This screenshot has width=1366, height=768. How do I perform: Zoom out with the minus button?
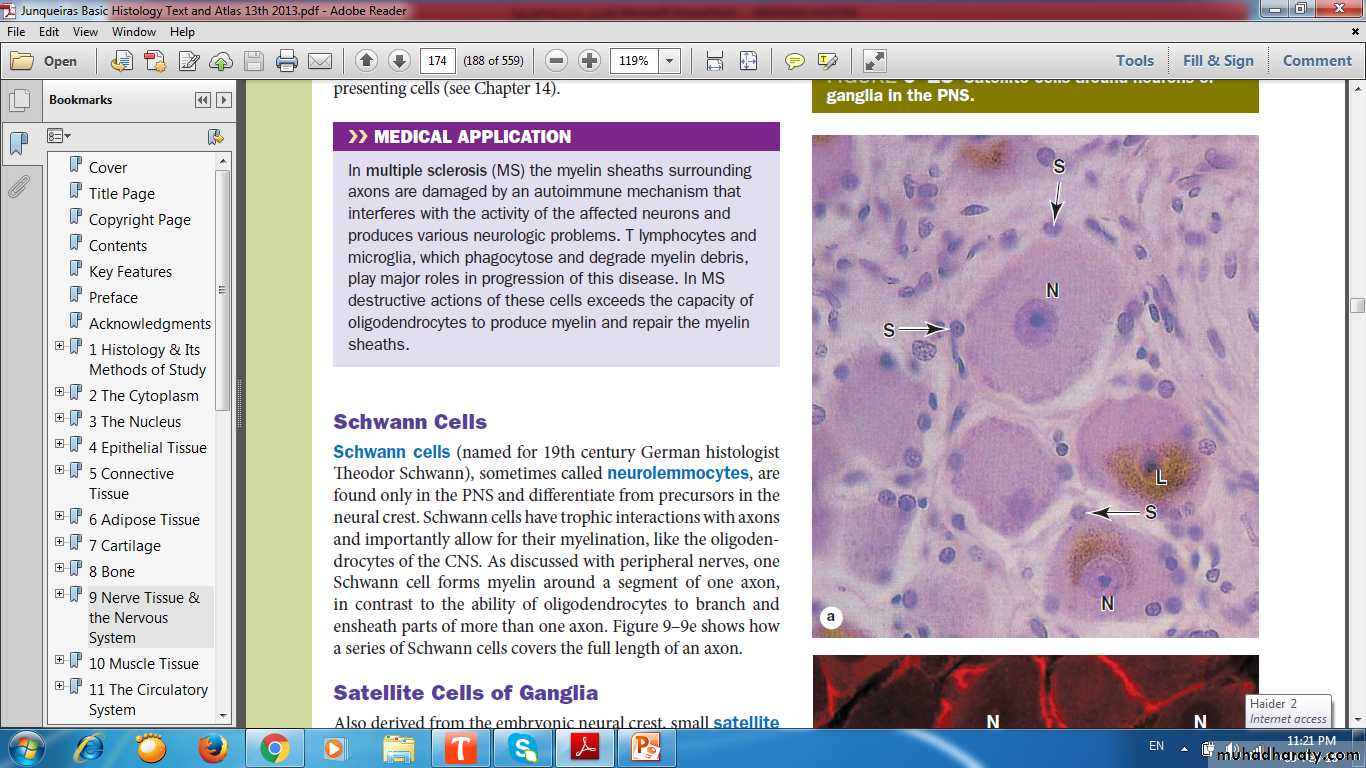tap(557, 61)
